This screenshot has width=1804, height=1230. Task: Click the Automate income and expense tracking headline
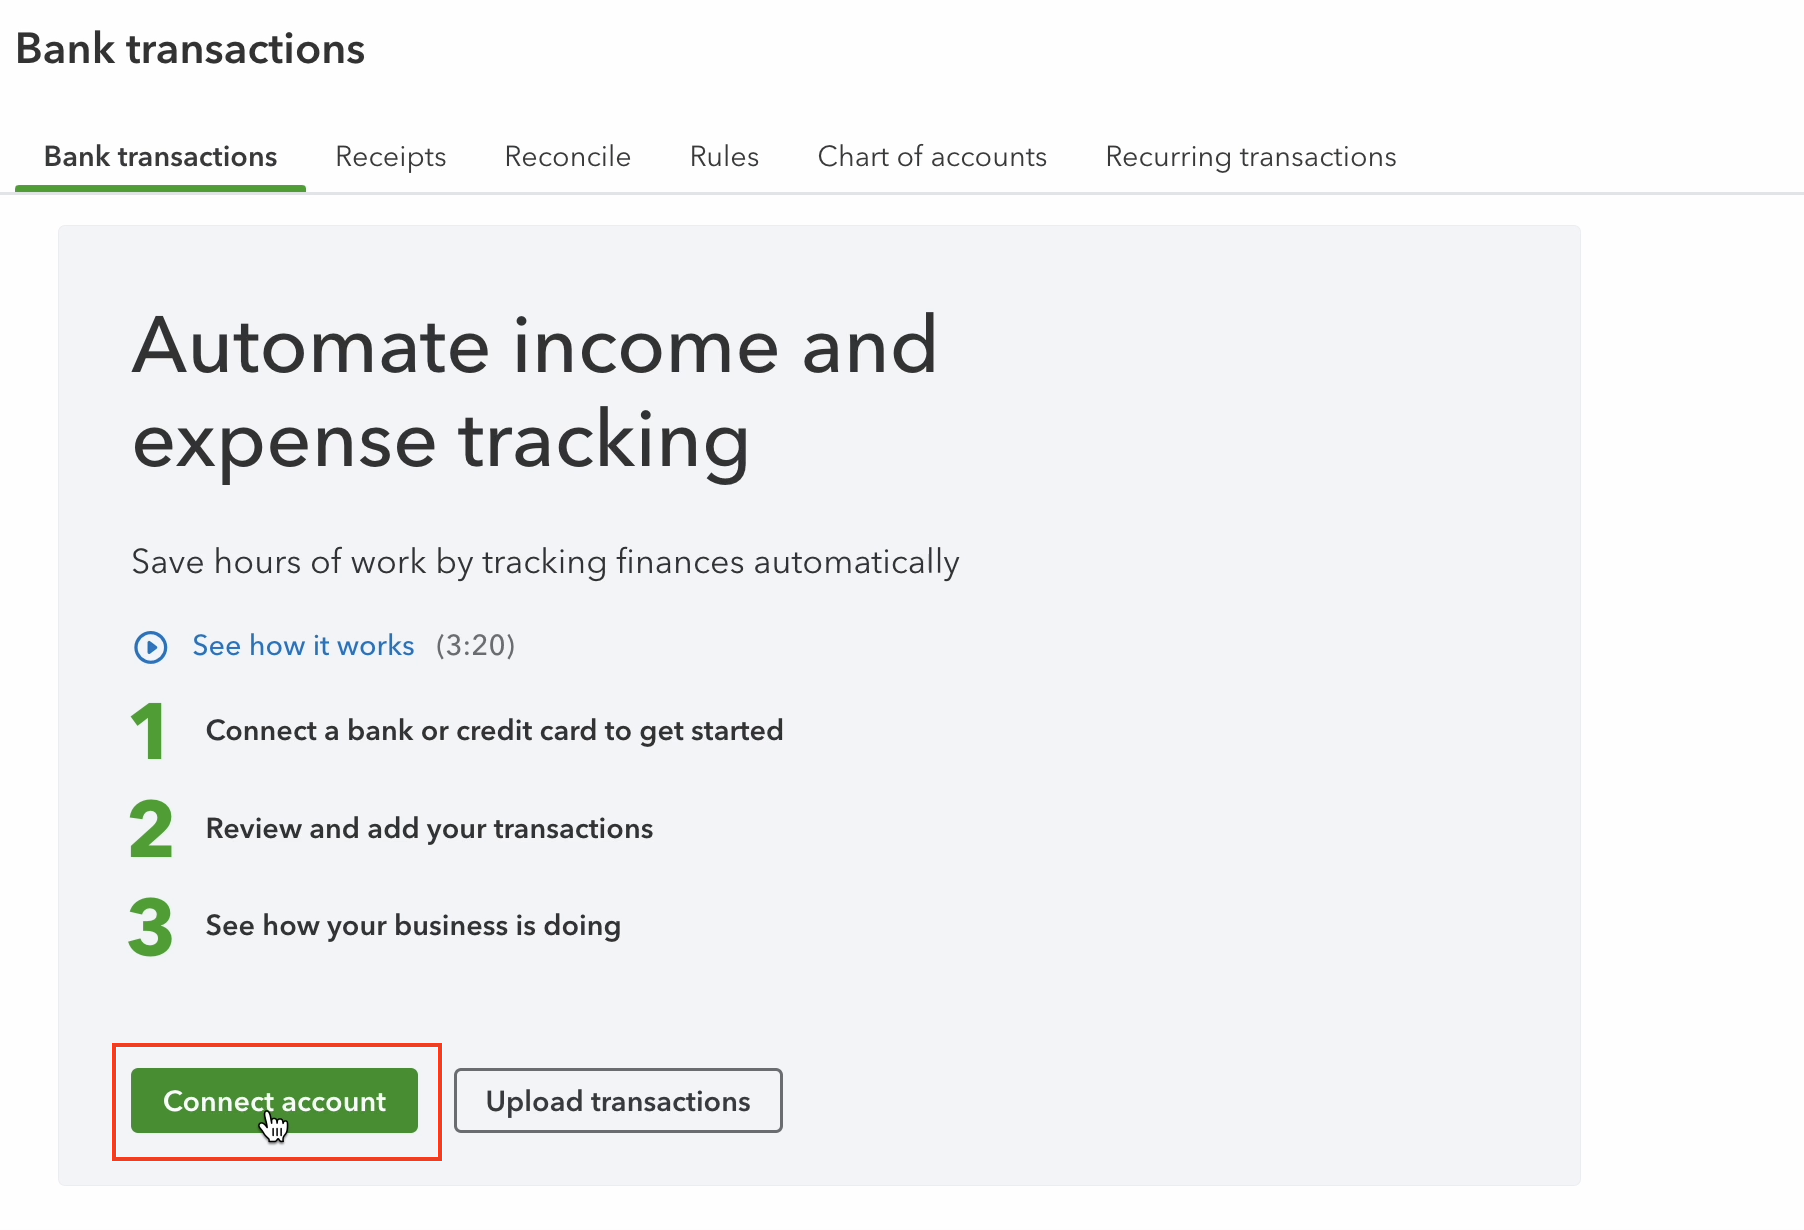tap(535, 393)
